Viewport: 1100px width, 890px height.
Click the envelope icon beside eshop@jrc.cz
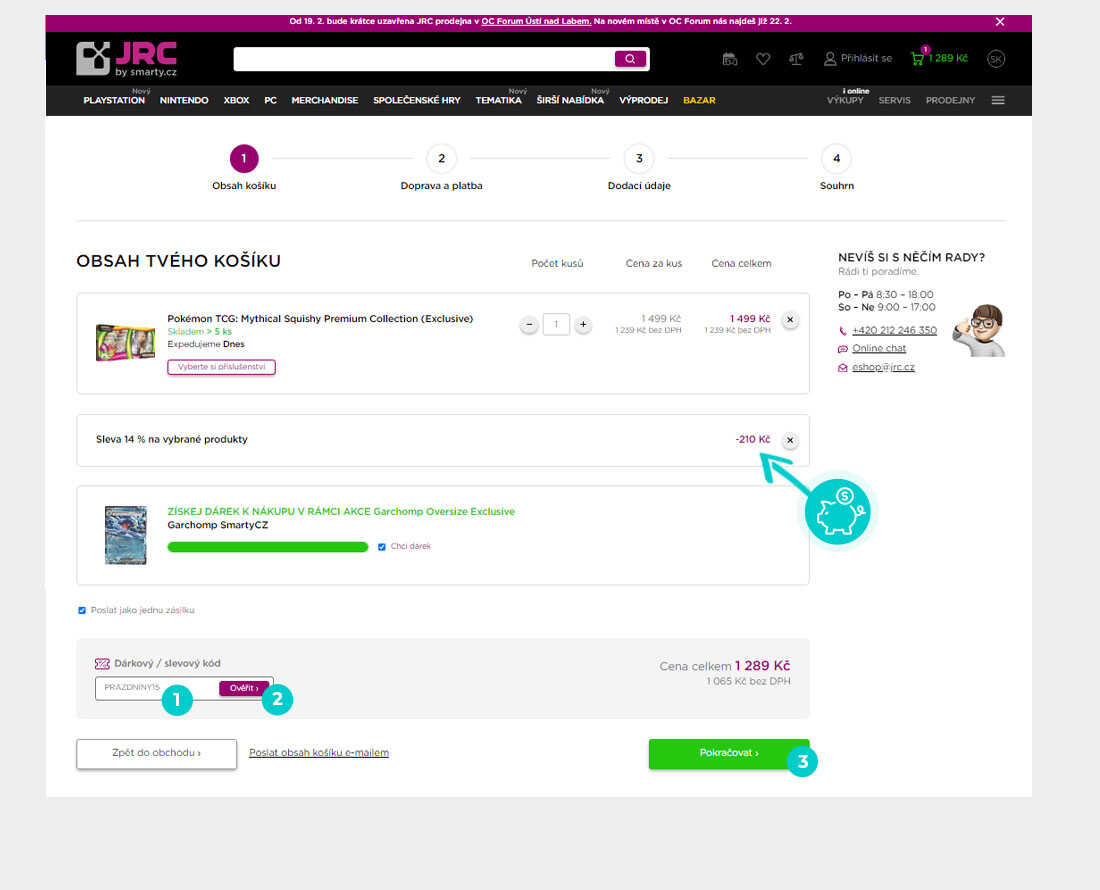843,368
